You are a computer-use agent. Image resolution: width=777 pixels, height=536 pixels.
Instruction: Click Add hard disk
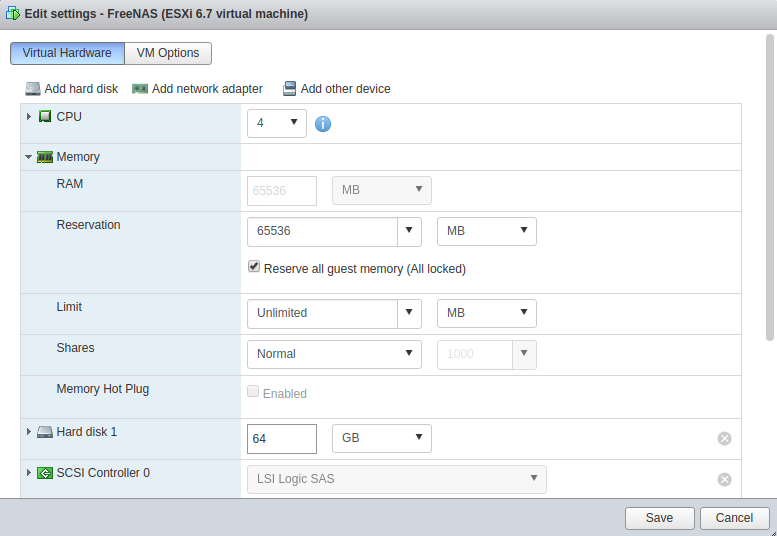tap(71, 89)
